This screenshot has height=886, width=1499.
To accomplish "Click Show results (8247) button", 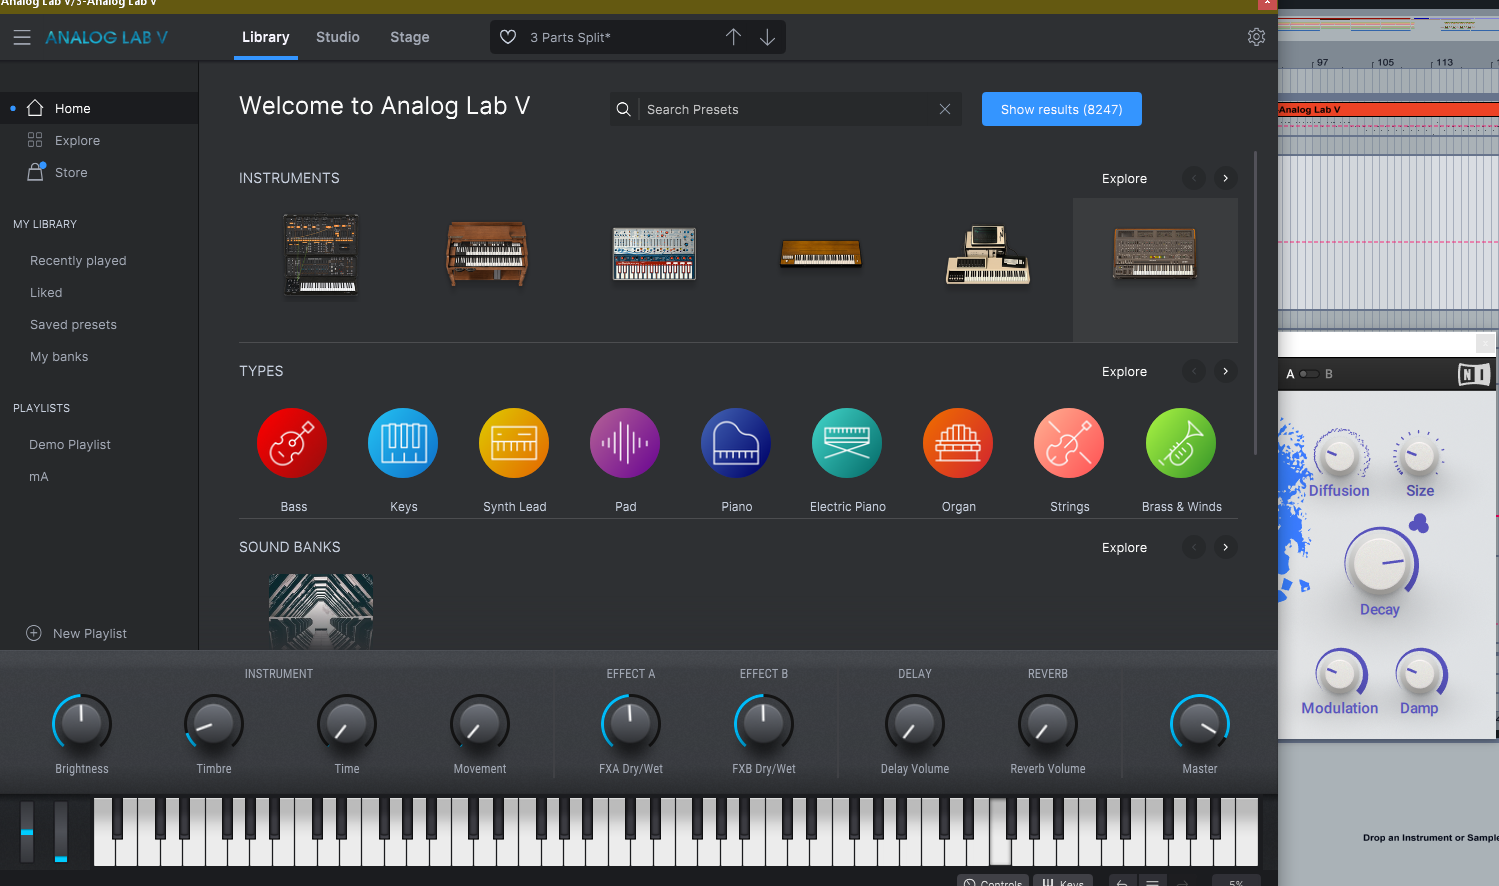I will coord(1061,109).
